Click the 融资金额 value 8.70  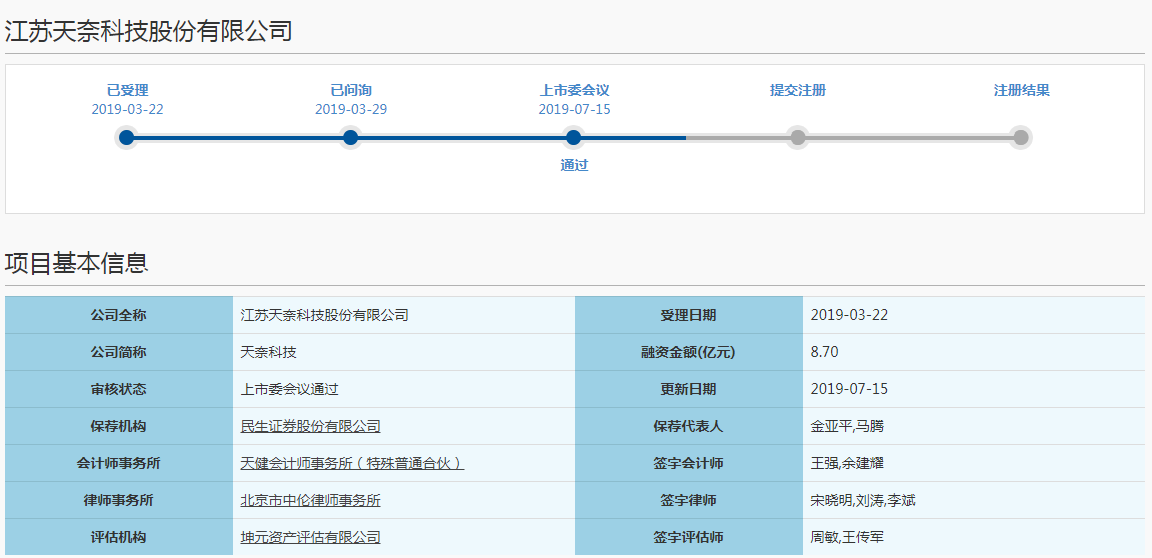coord(824,352)
